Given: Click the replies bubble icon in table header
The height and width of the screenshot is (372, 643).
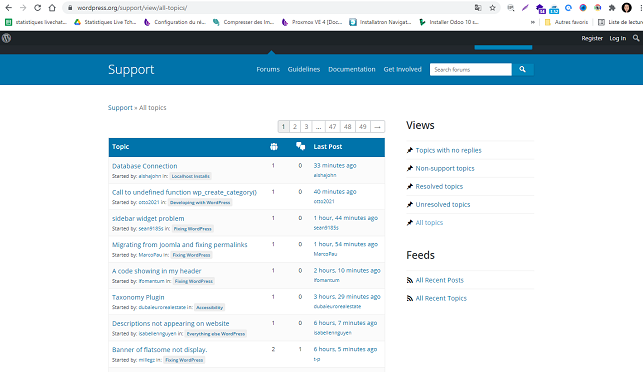Looking at the screenshot, I should [x=301, y=146].
